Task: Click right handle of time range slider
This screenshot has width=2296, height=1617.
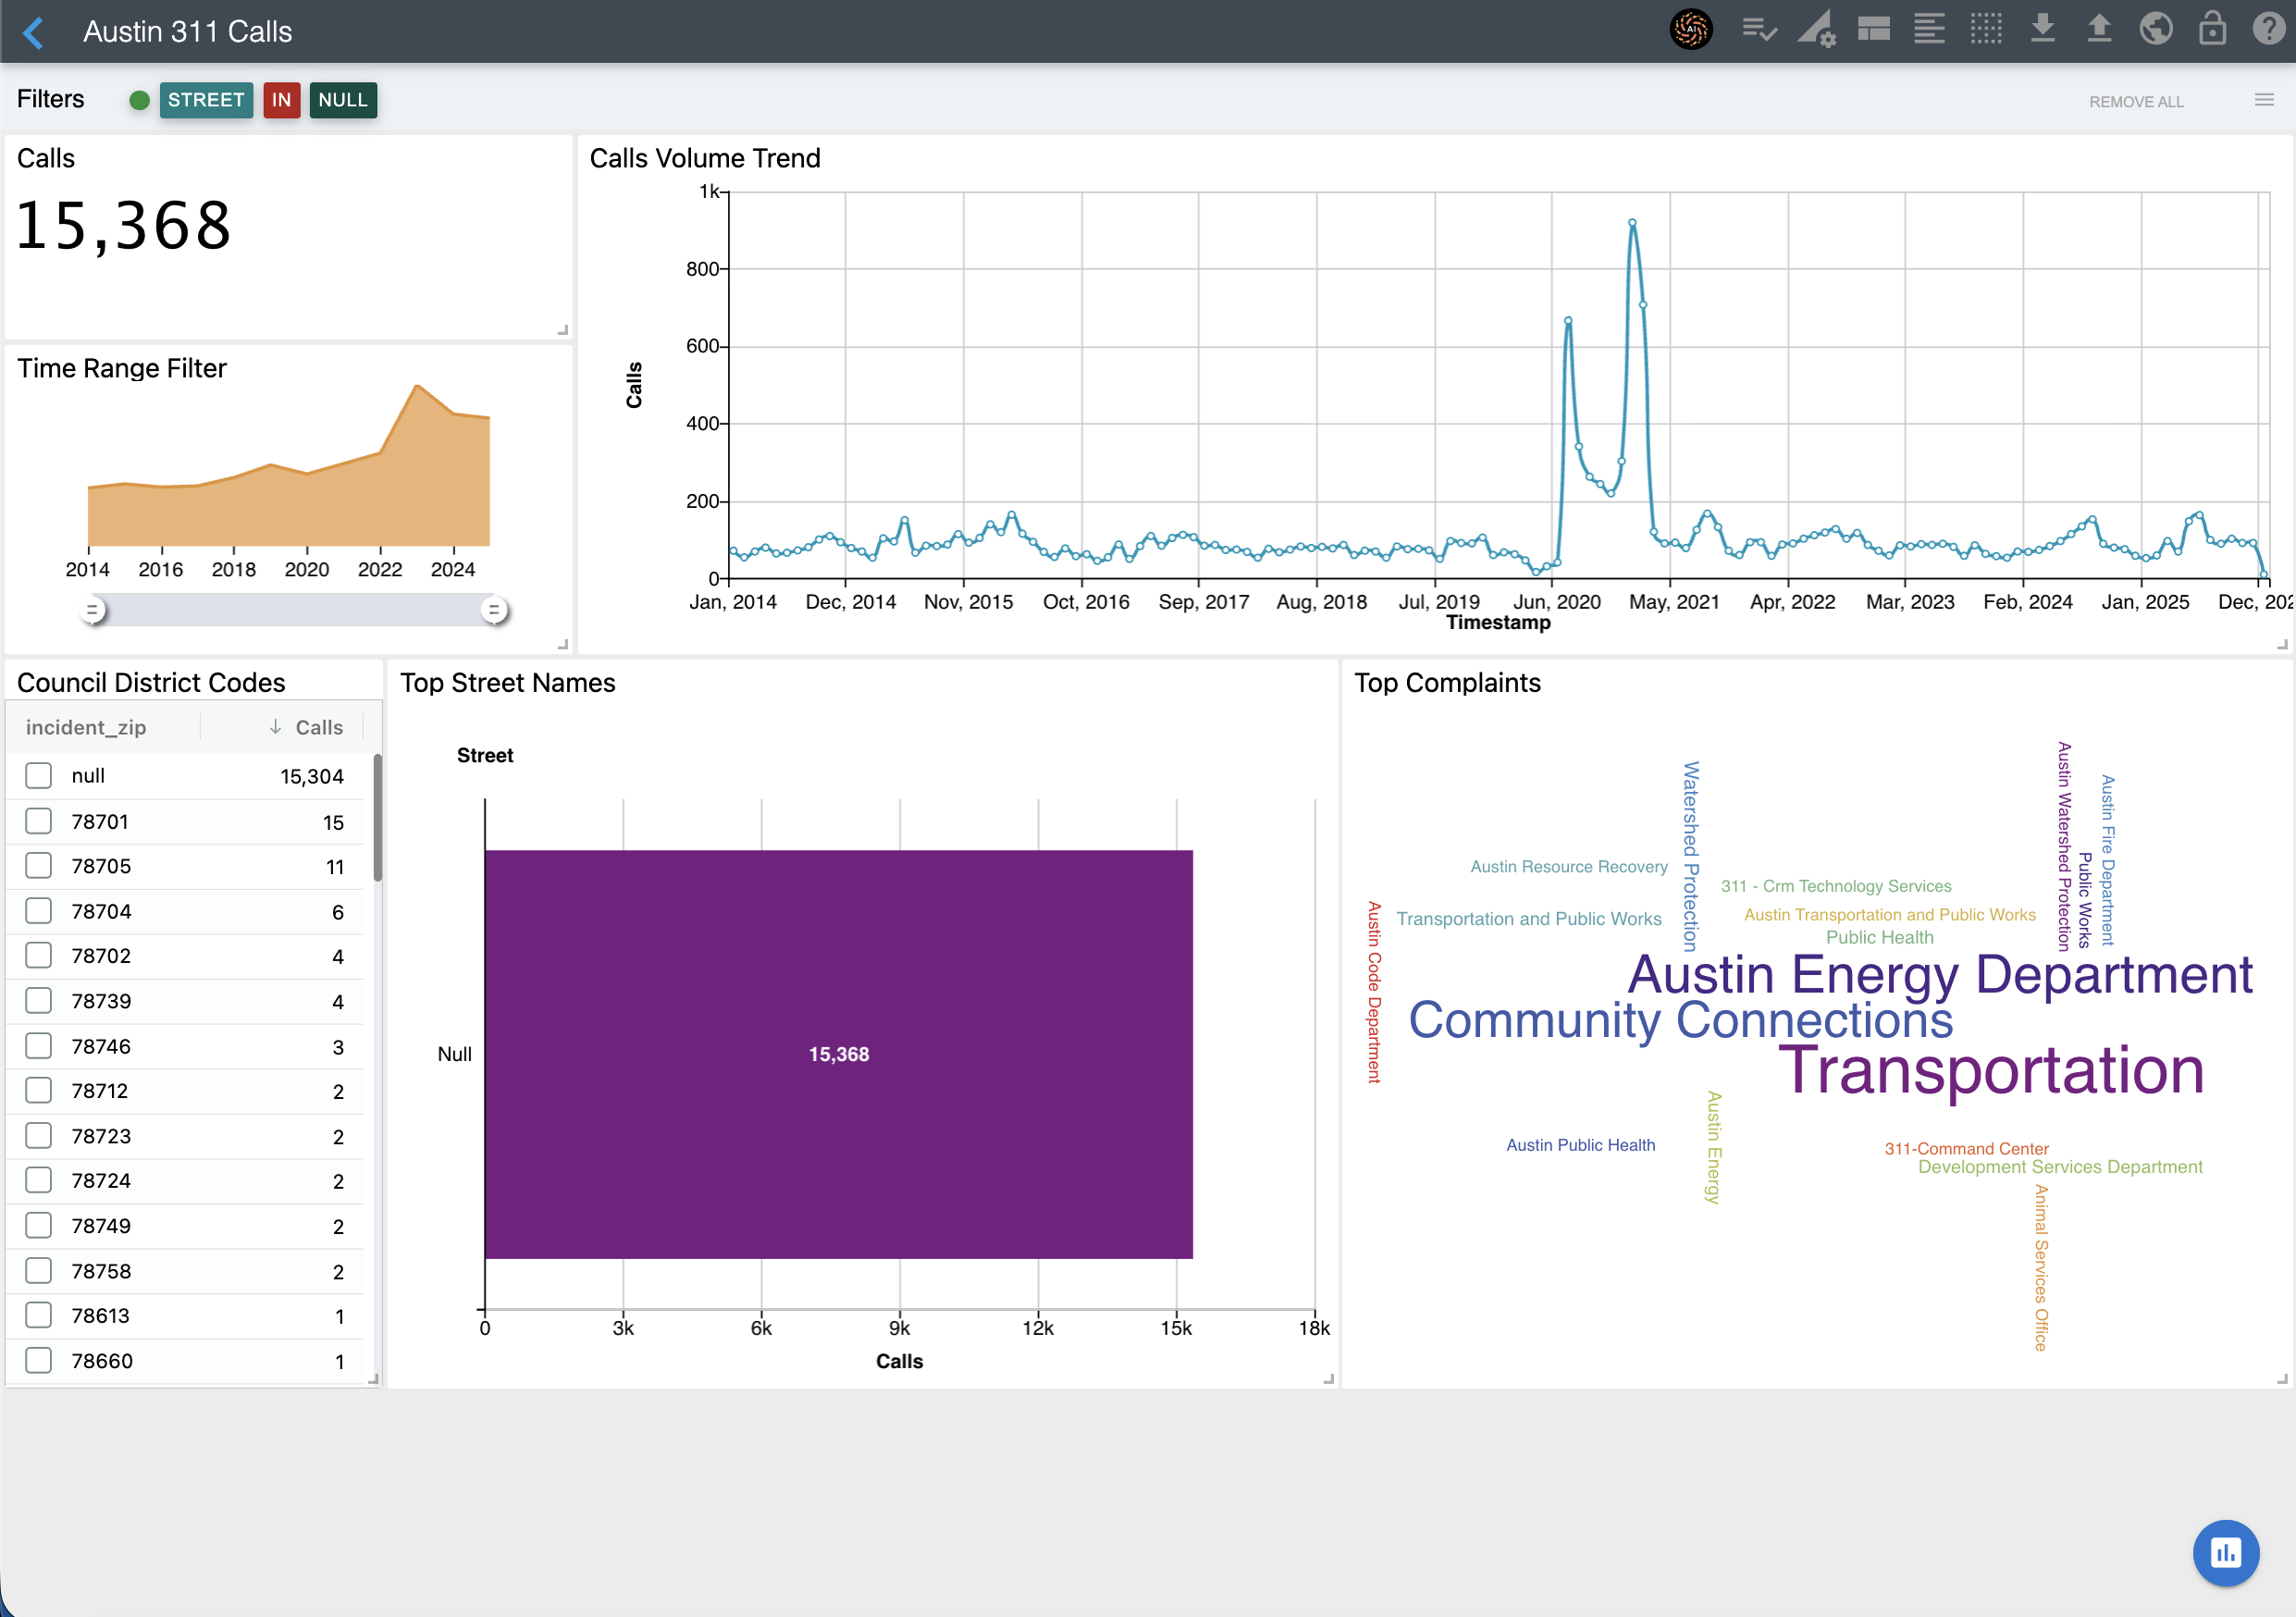Action: click(494, 610)
